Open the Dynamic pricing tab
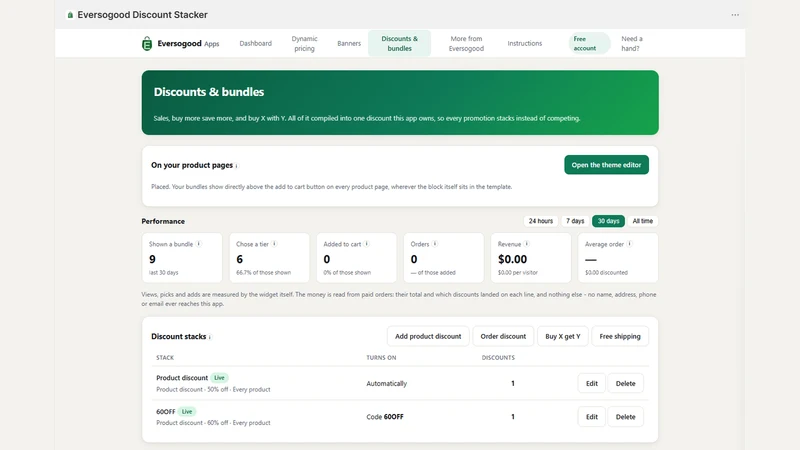The width and height of the screenshot is (800, 450). point(304,43)
